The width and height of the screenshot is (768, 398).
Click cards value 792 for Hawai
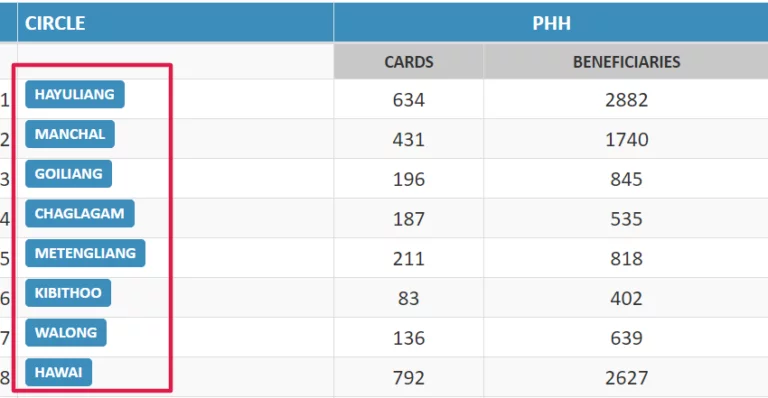[x=408, y=377]
